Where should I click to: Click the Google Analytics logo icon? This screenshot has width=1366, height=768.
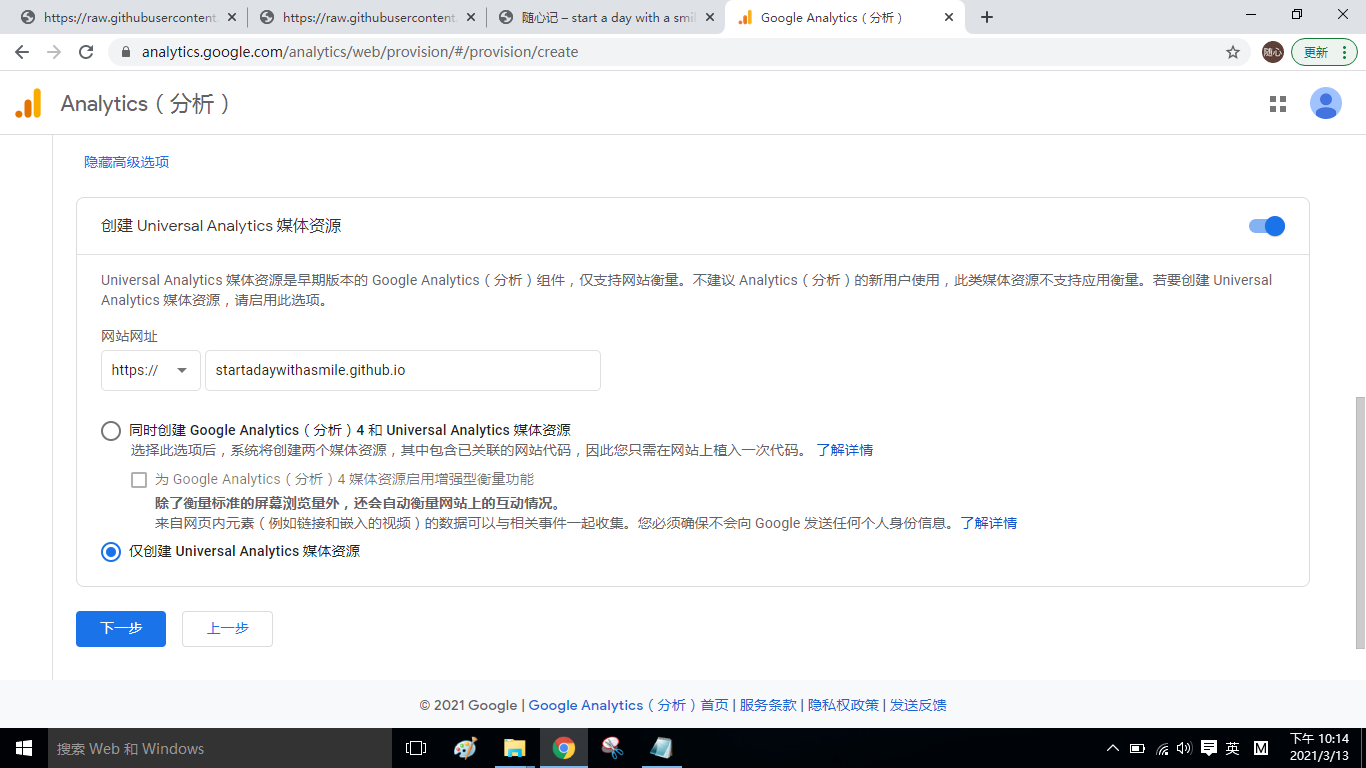[27, 103]
